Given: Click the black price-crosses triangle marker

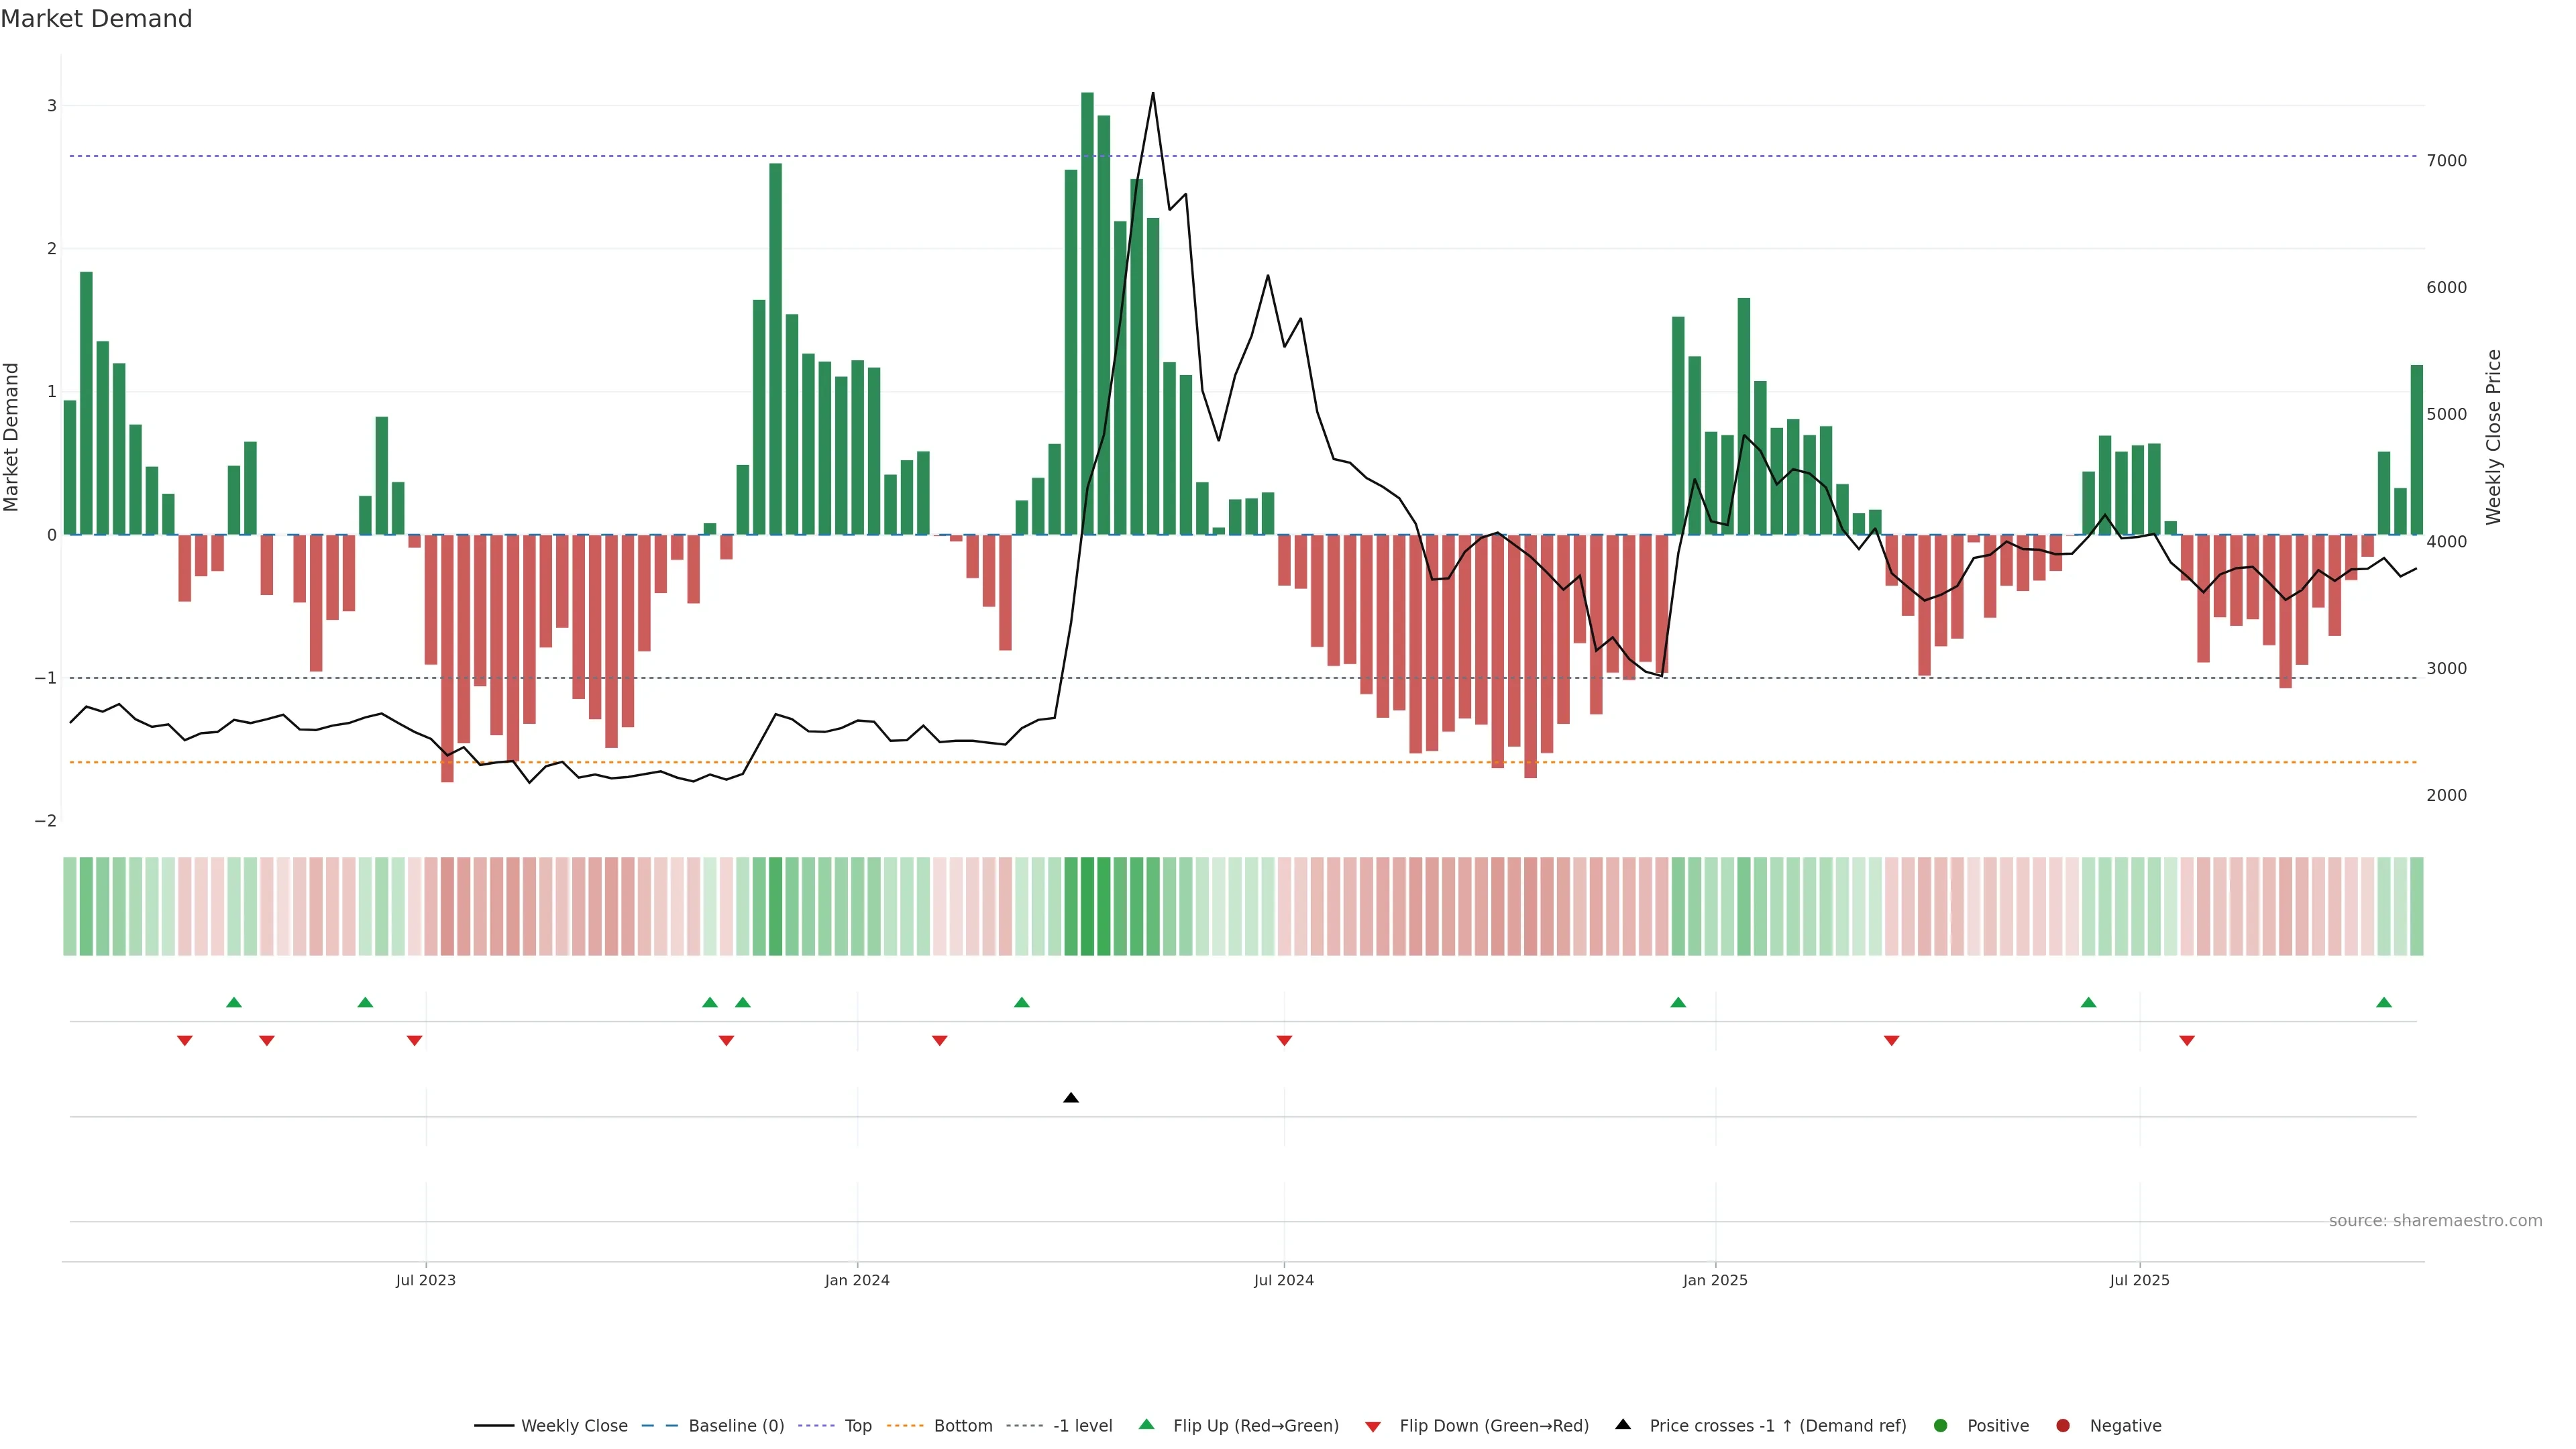Looking at the screenshot, I should [1071, 1098].
